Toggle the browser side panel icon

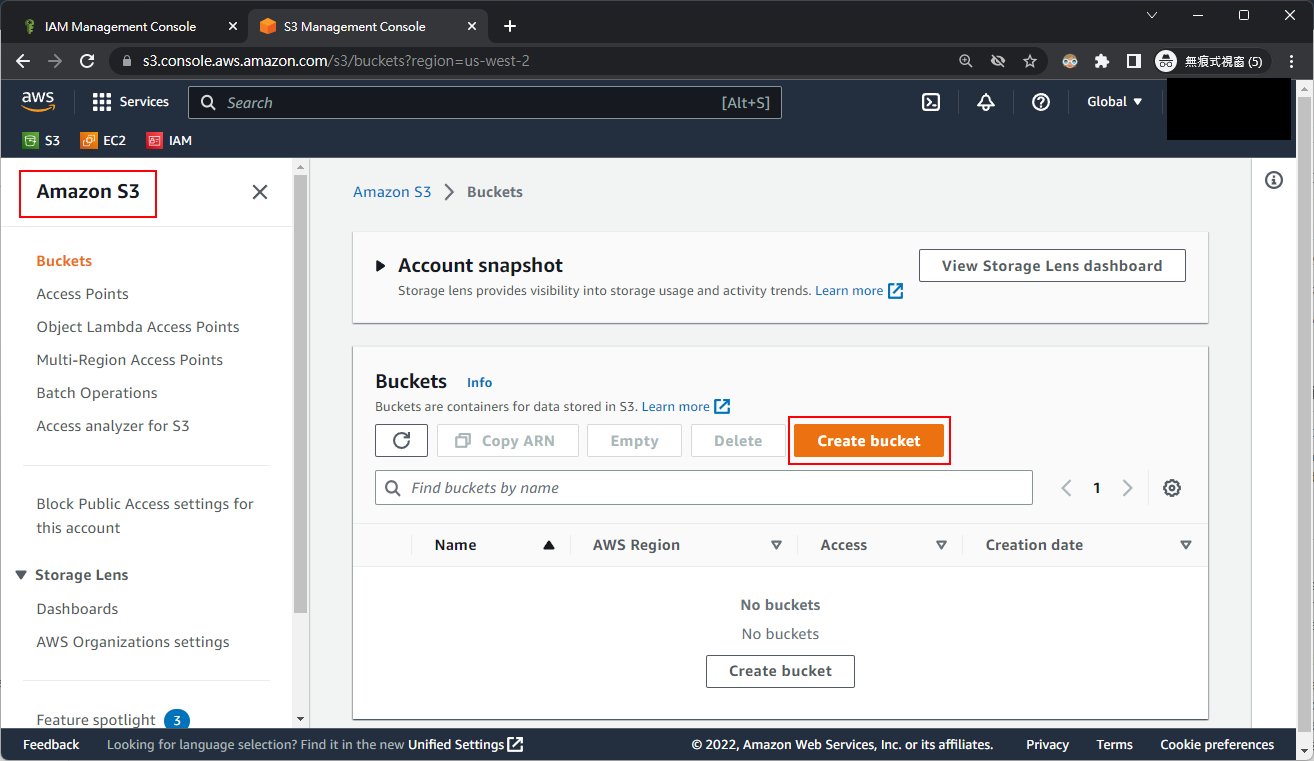(1134, 61)
